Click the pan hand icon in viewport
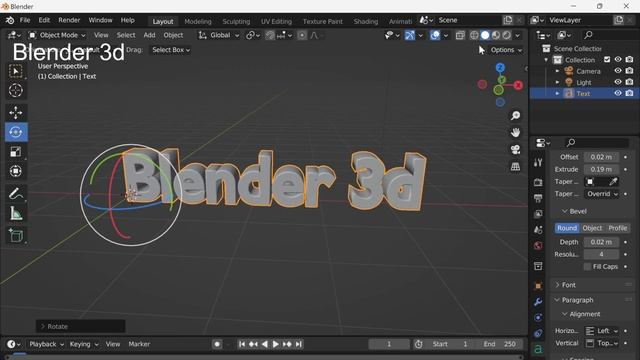Screen dimensions: 640x360 516,133
